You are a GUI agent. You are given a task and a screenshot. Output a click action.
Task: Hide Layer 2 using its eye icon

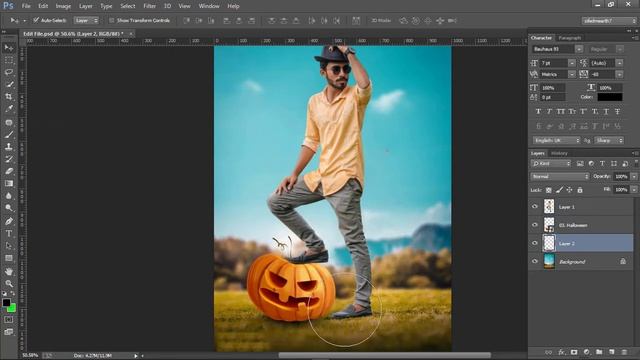click(535, 243)
